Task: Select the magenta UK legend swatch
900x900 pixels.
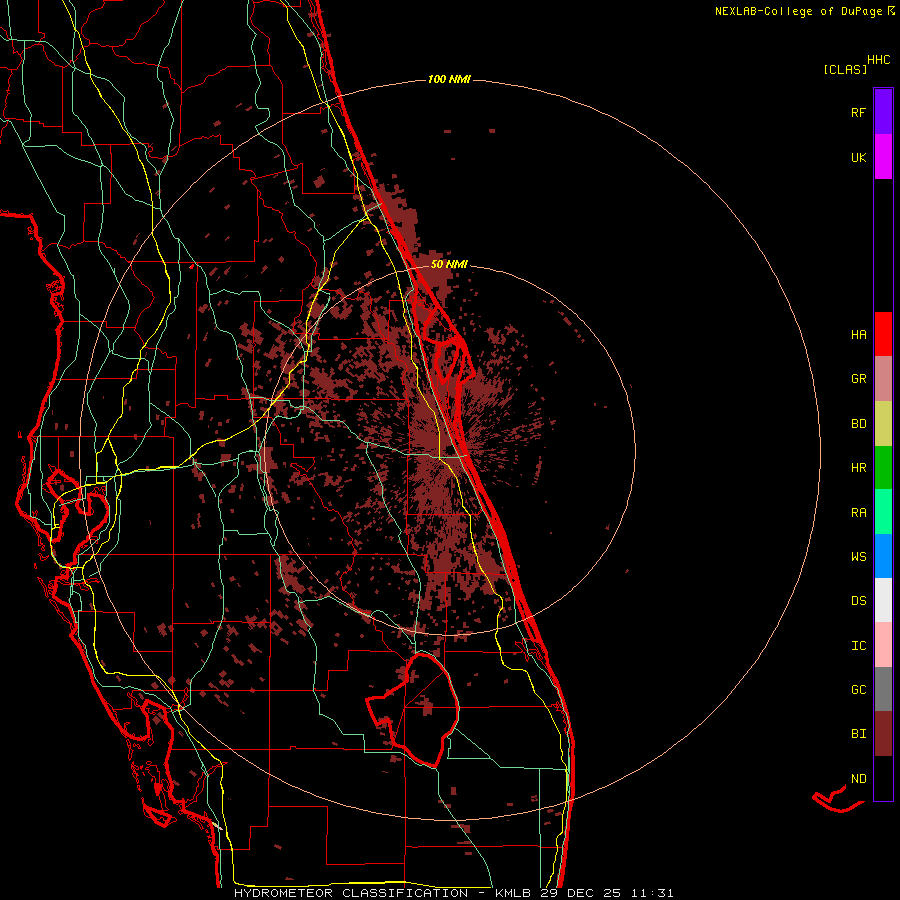Action: 883,157
